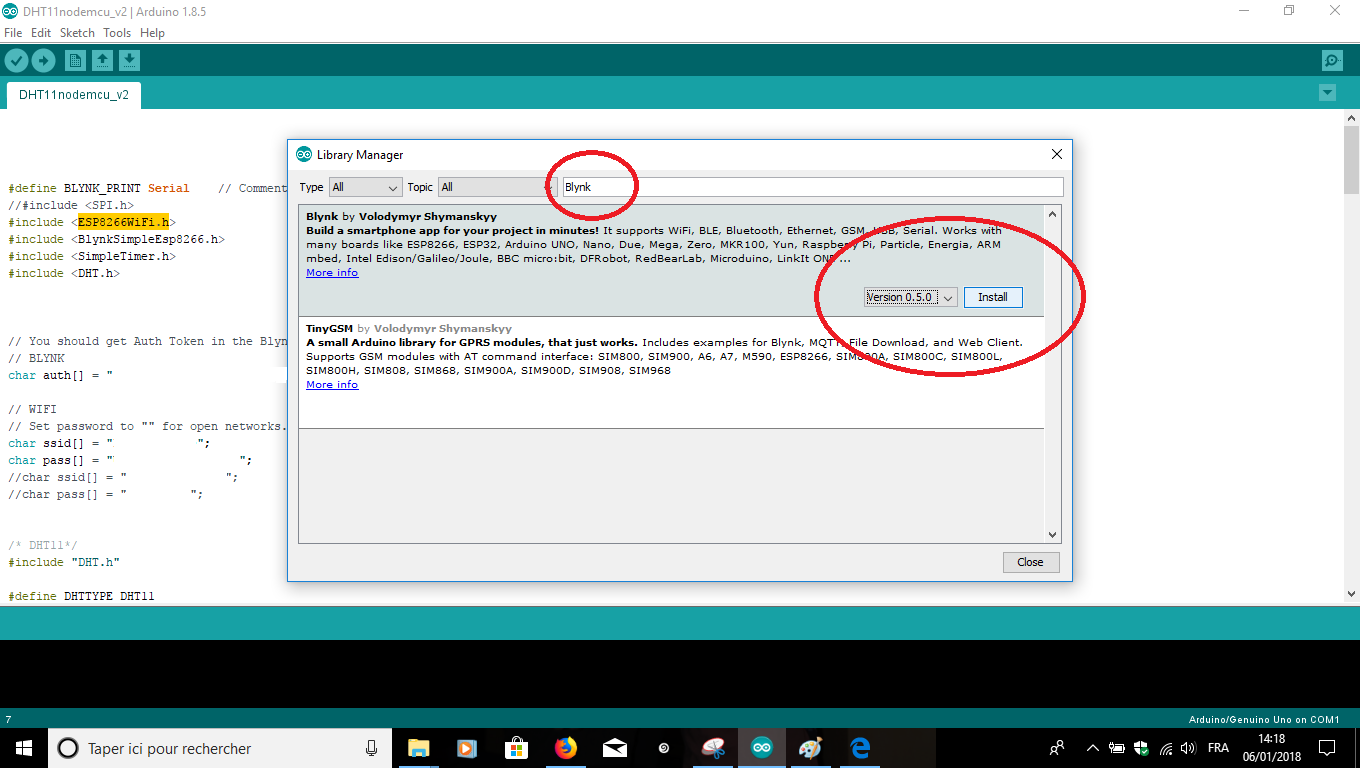Select the DHT11nodemcu_v2 sketch tab
This screenshot has width=1360, height=768.
pos(74,95)
